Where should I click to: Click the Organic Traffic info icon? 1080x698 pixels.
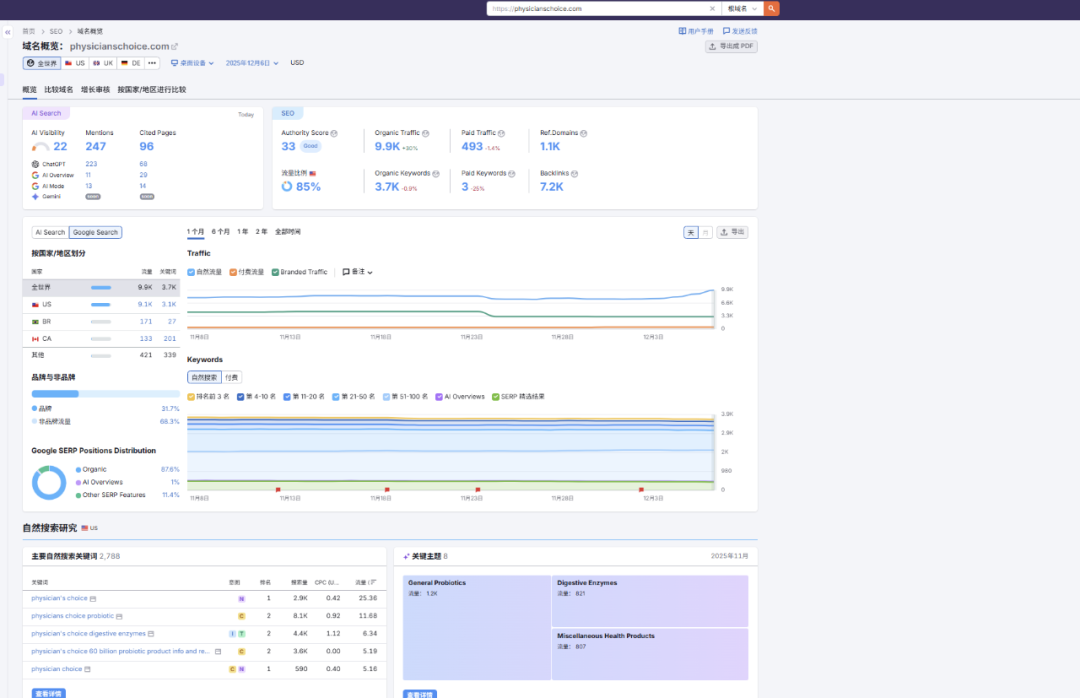click(x=426, y=134)
